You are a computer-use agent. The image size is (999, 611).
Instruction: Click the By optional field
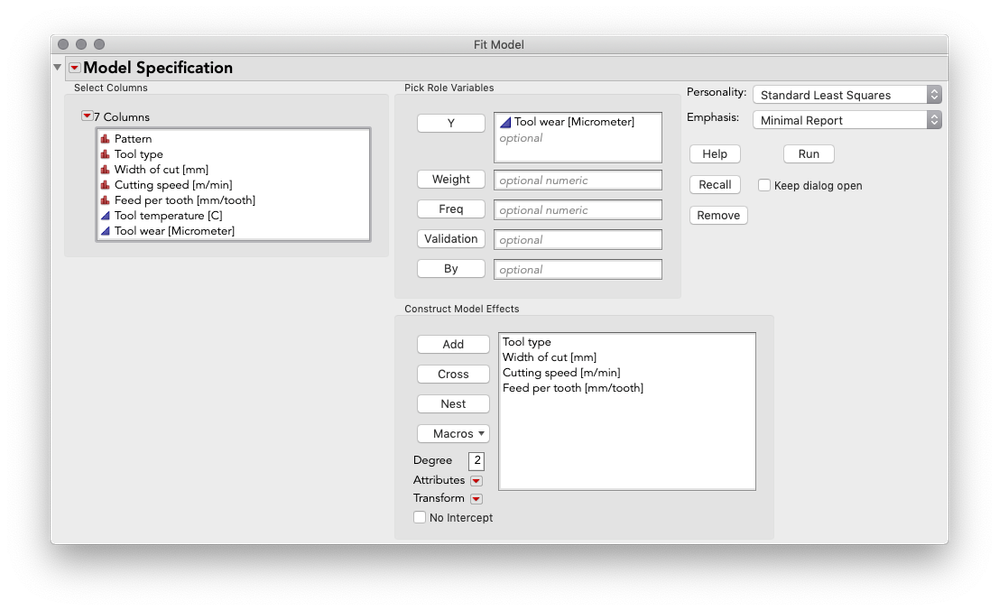point(578,270)
